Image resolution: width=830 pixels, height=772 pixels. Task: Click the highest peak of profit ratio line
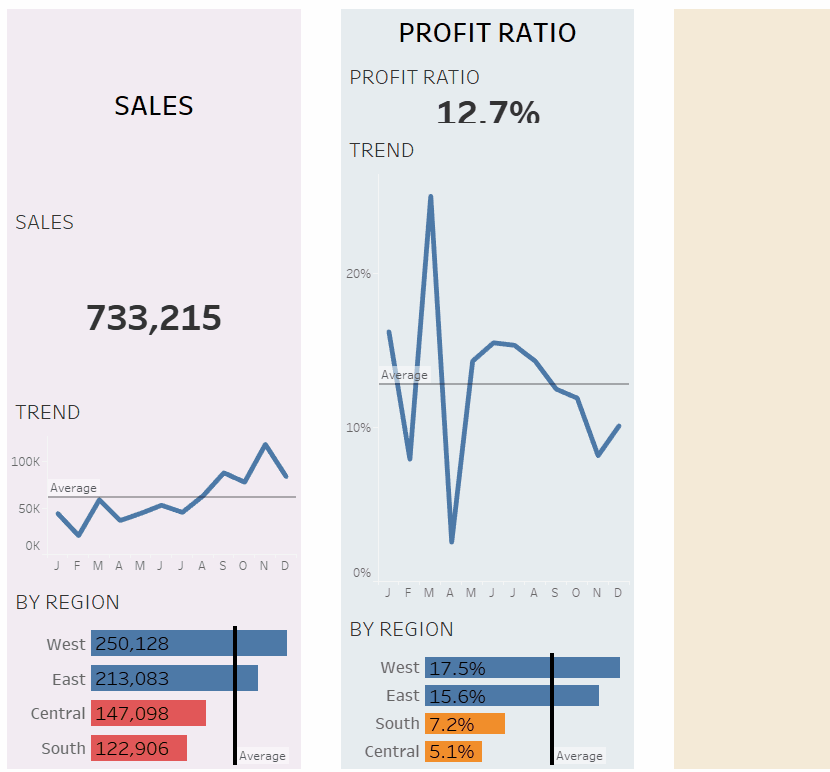[431, 196]
